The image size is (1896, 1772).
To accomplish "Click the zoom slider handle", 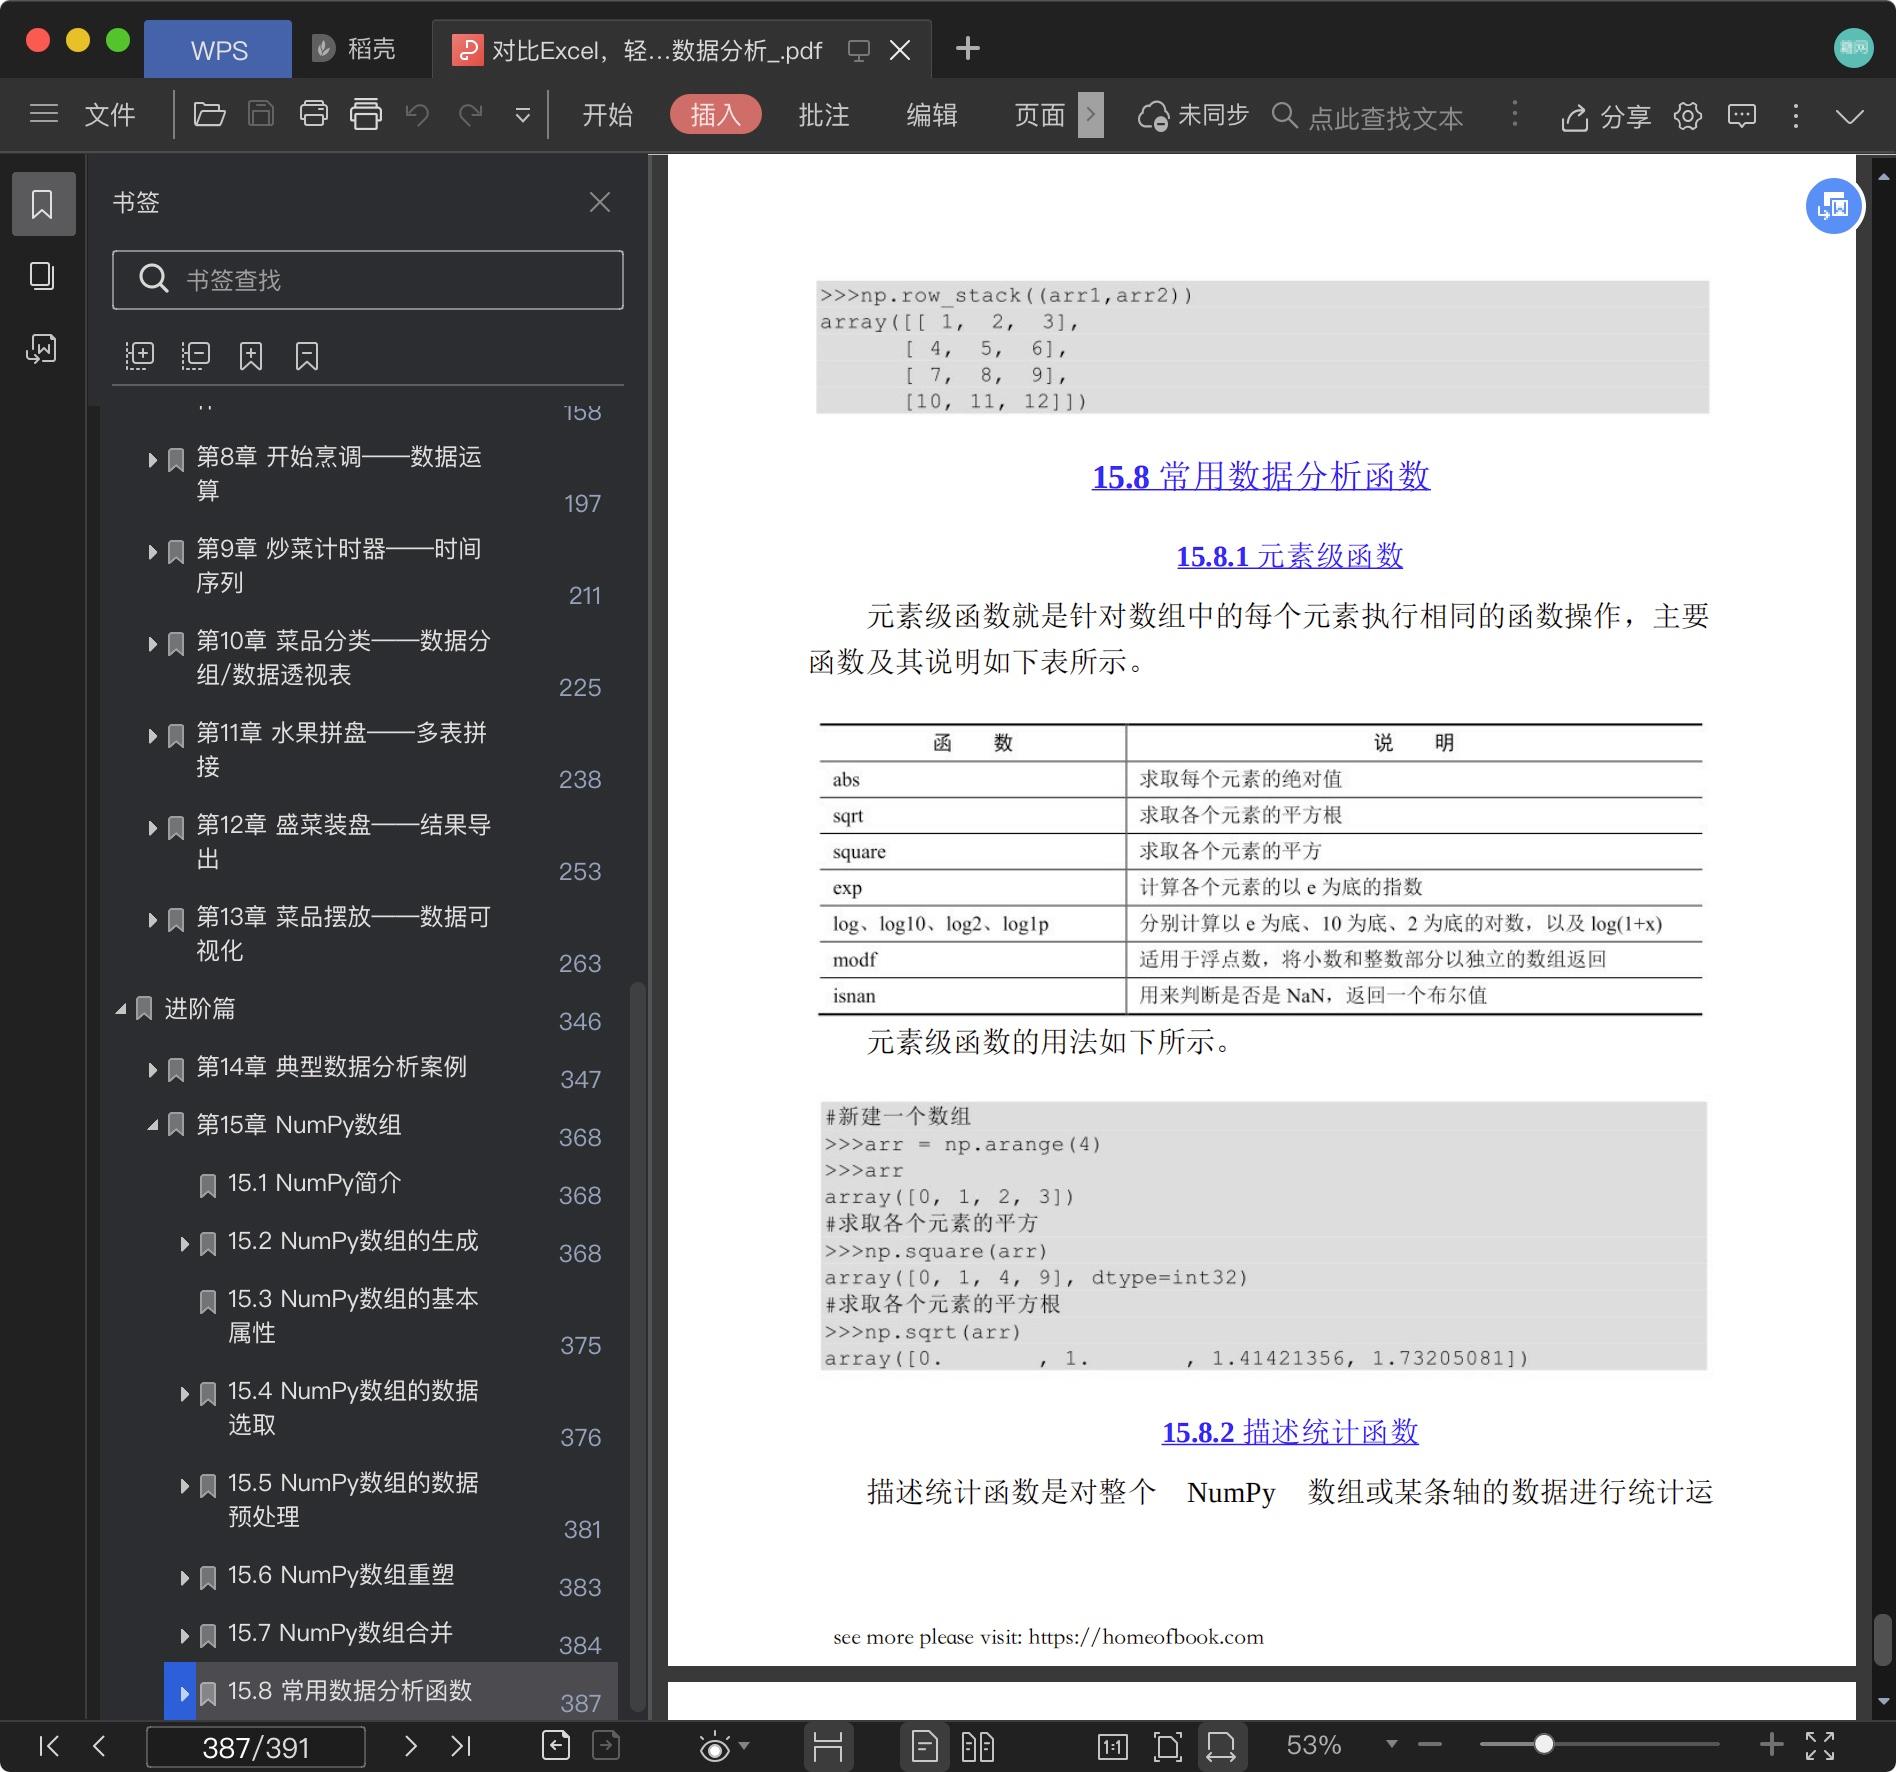I will coord(1544,1744).
